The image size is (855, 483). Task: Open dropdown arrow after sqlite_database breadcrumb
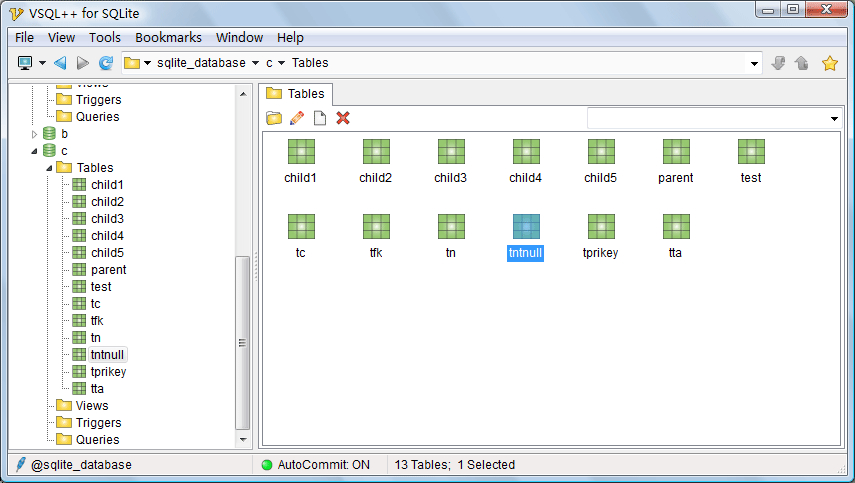click(x=255, y=63)
